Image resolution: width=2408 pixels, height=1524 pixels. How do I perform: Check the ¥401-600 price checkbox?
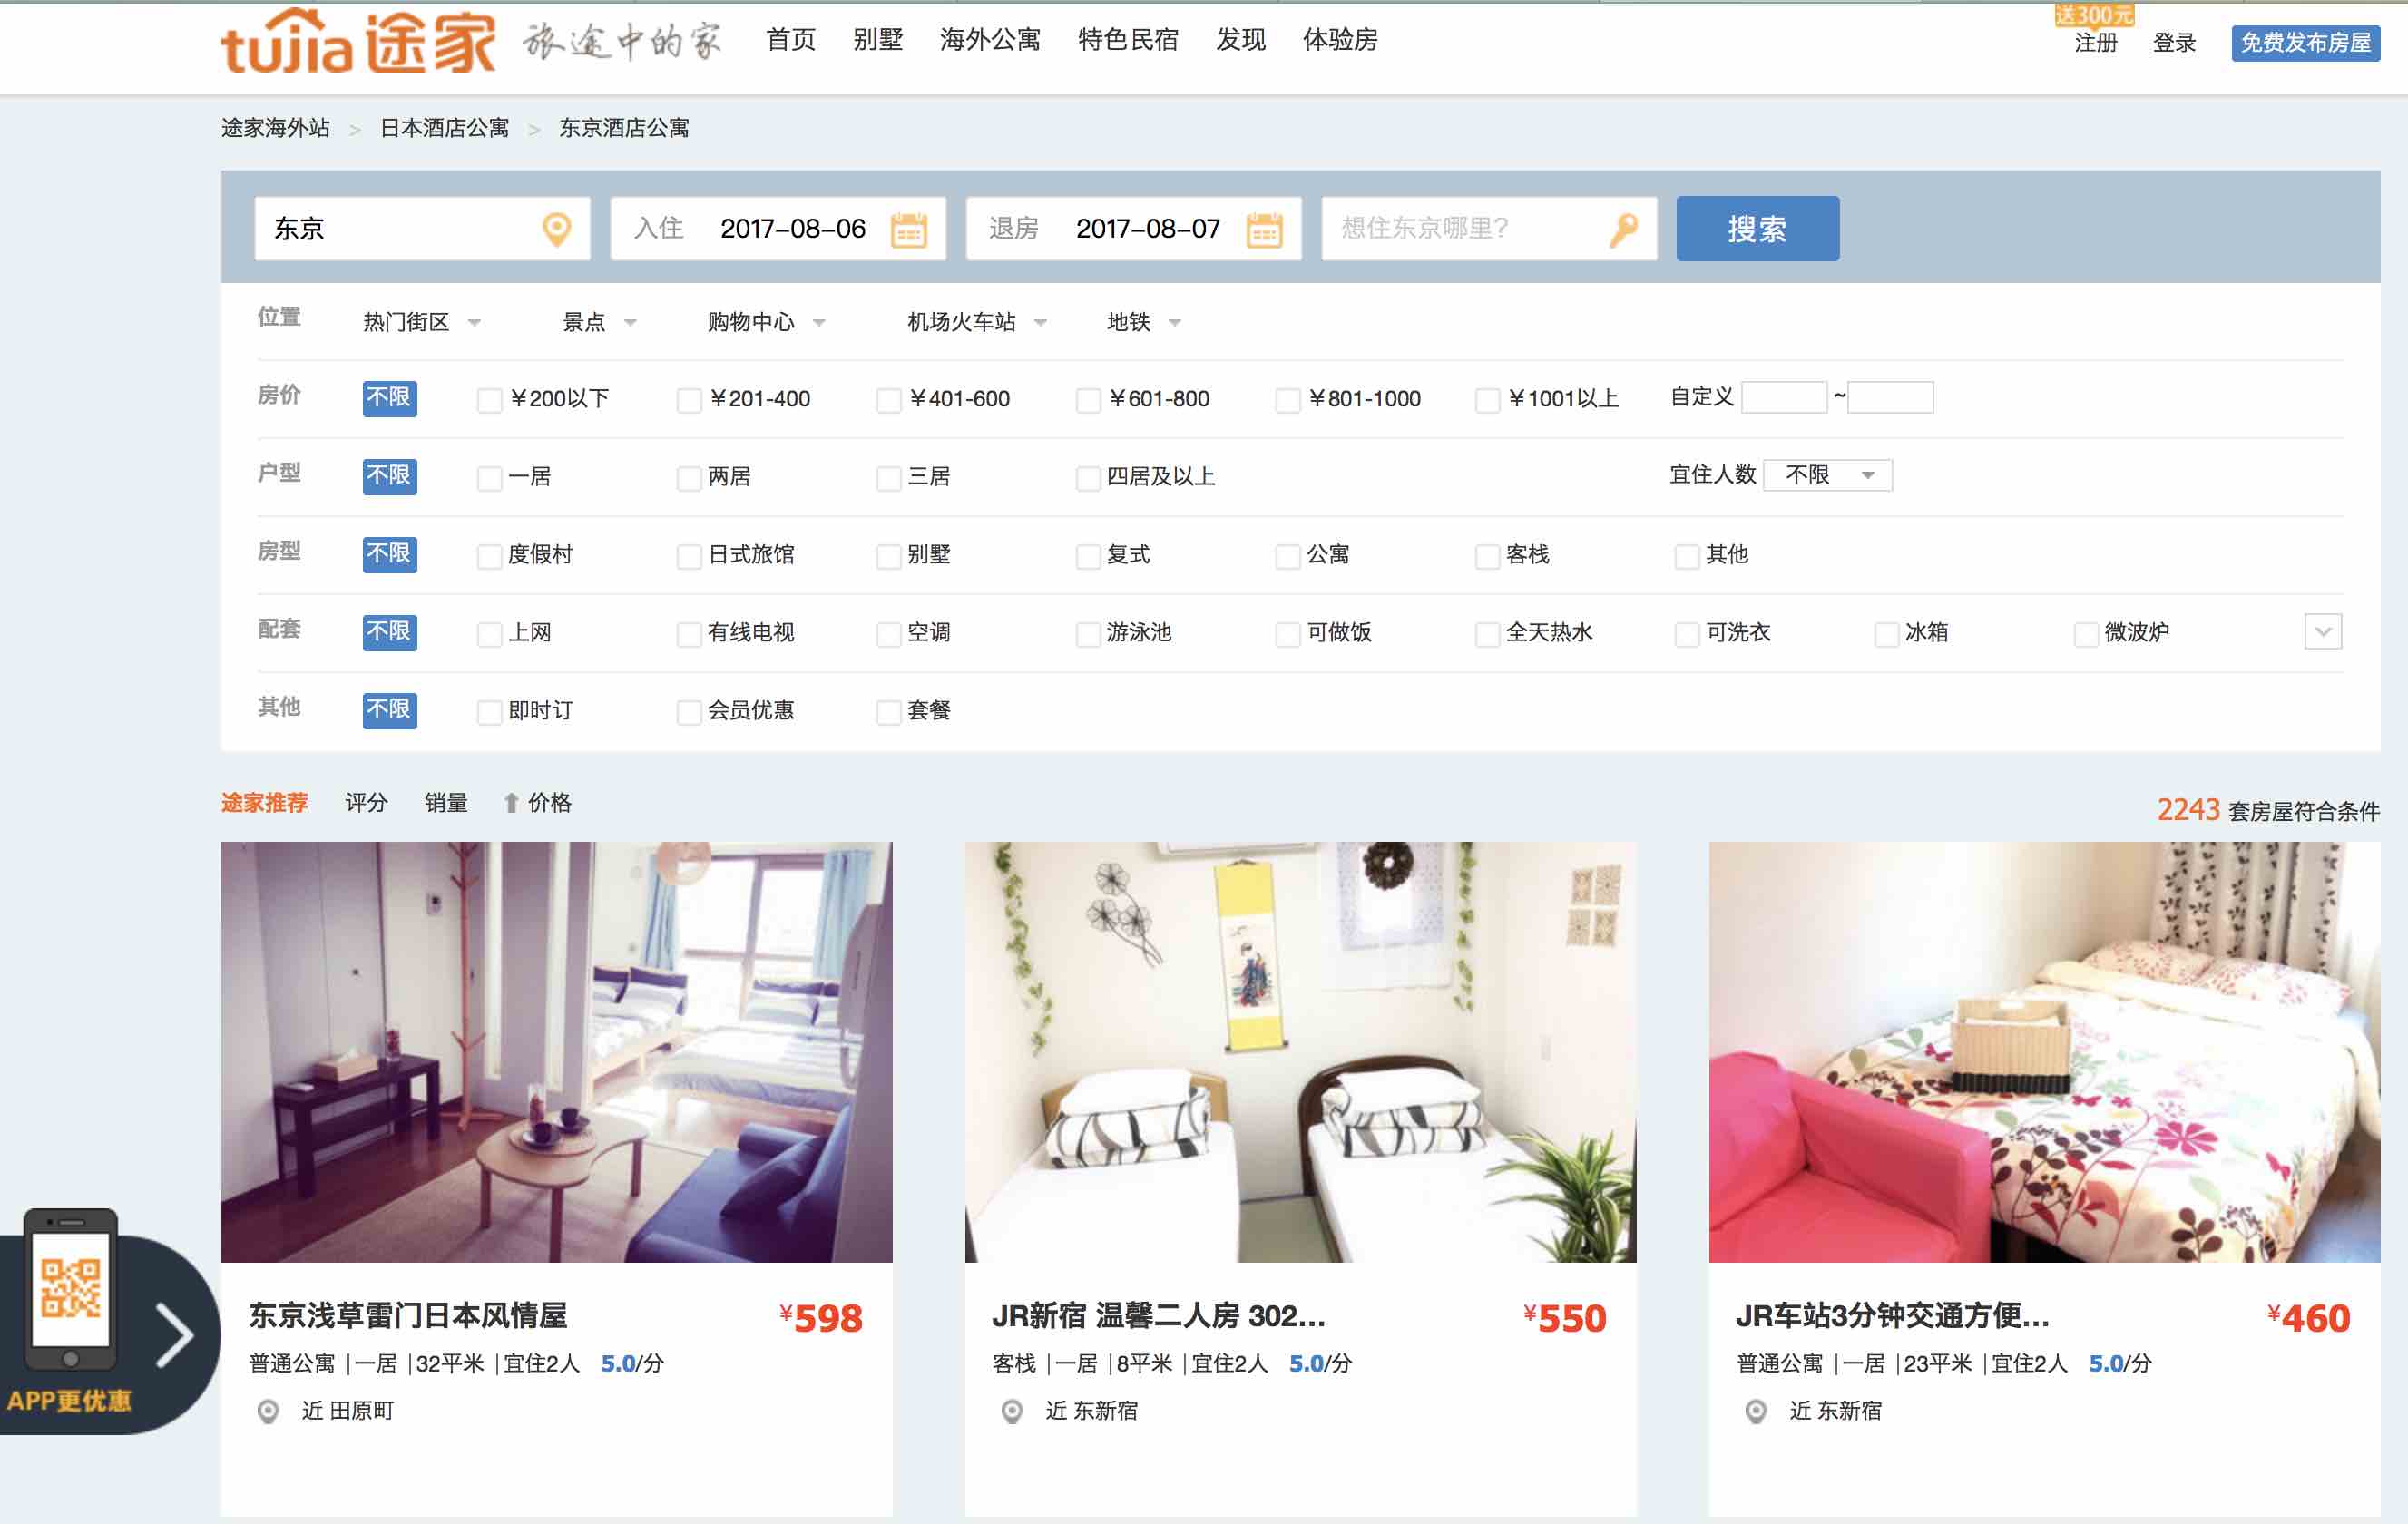(x=888, y=400)
